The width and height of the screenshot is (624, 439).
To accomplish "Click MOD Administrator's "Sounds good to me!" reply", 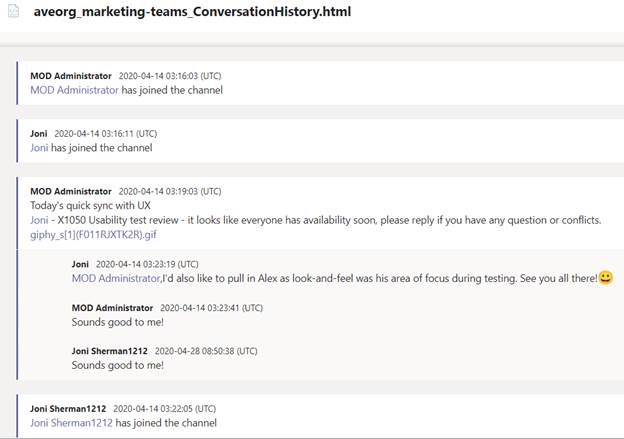I will tap(117, 322).
